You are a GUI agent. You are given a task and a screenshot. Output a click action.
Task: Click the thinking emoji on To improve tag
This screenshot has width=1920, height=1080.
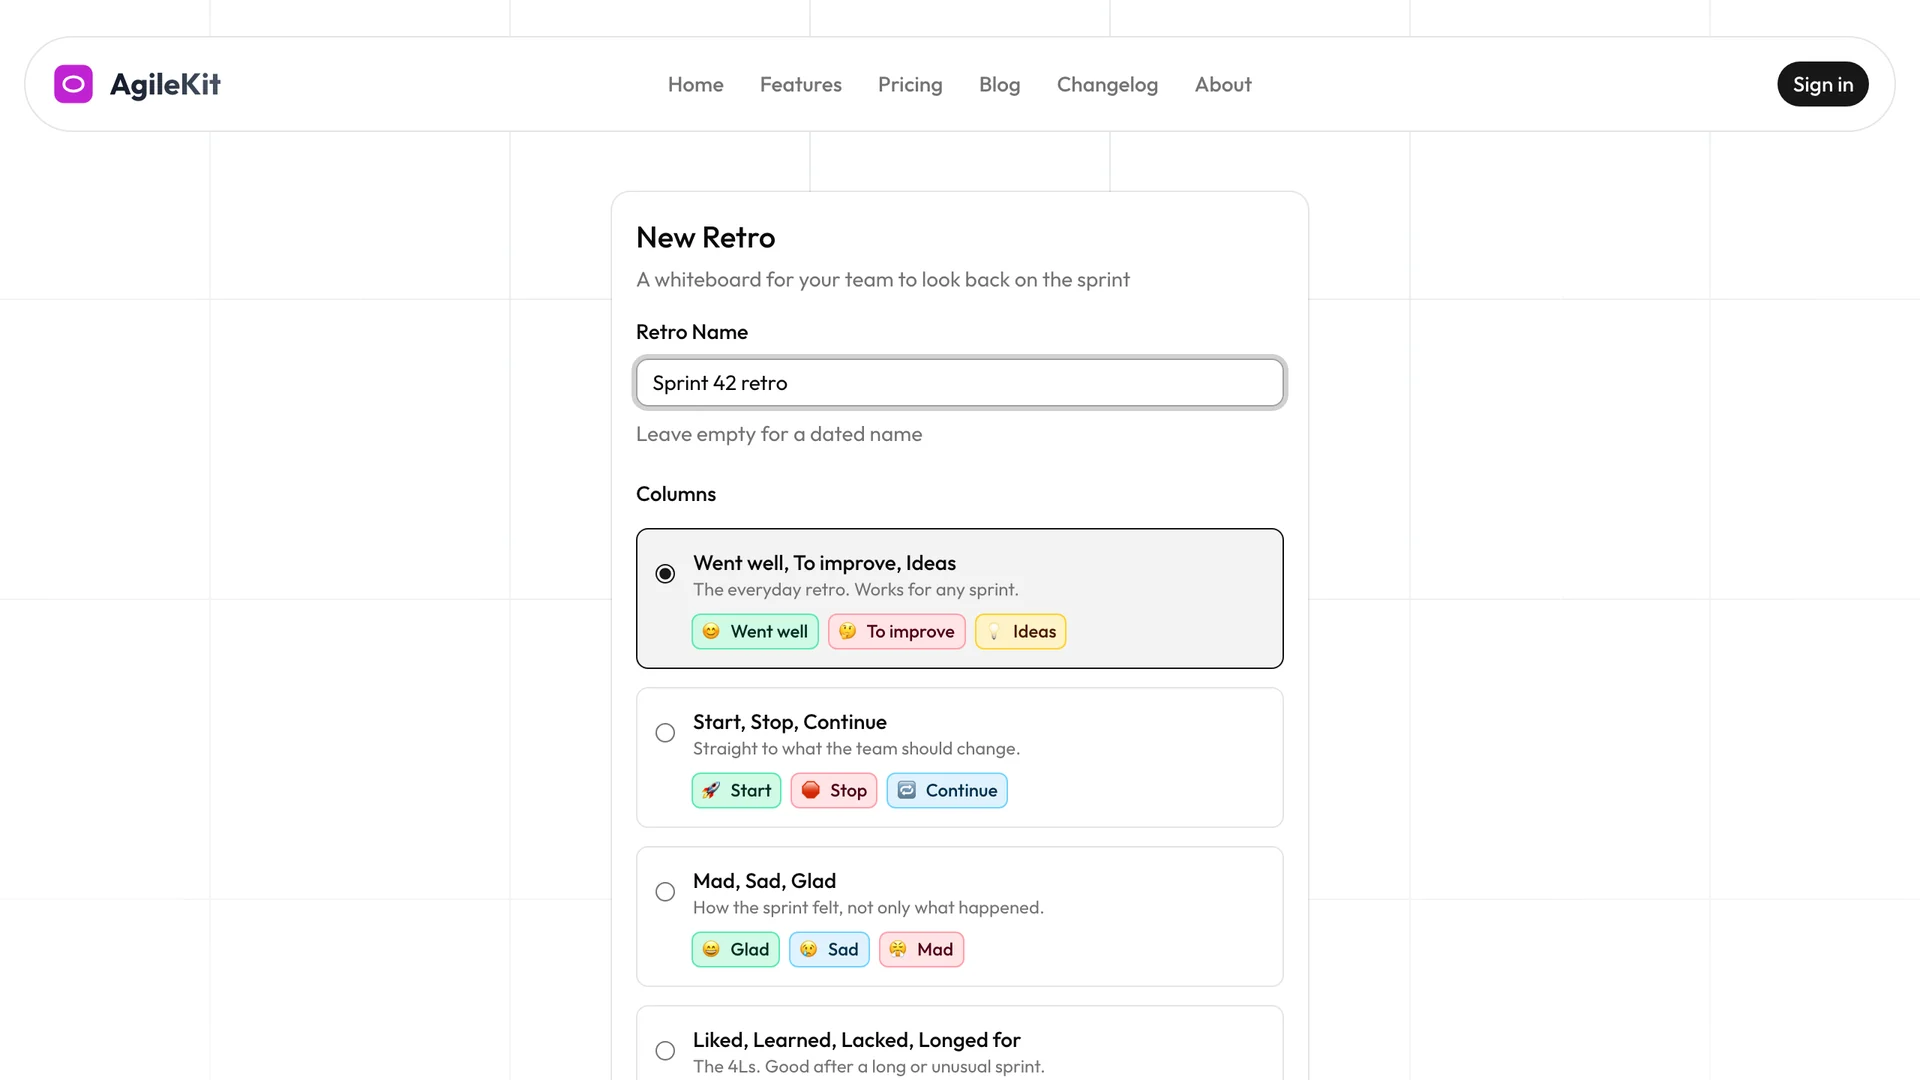tap(847, 631)
